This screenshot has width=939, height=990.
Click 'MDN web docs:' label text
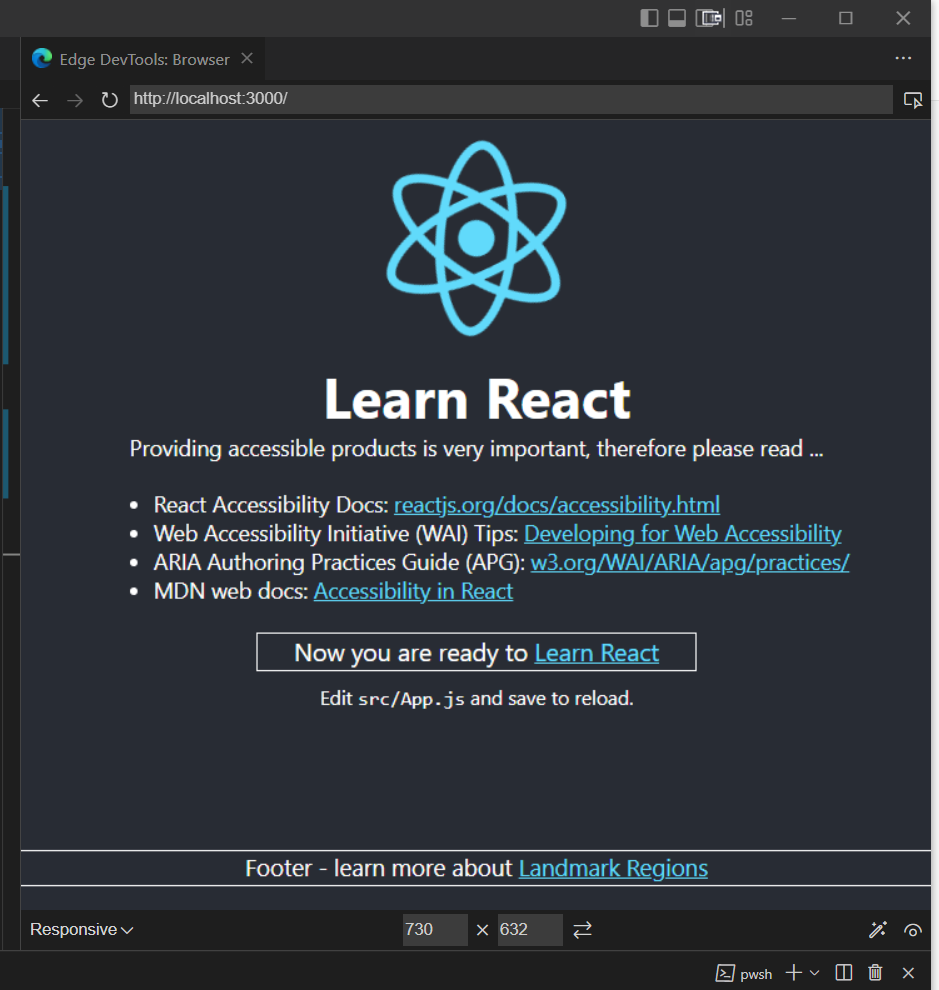point(231,592)
